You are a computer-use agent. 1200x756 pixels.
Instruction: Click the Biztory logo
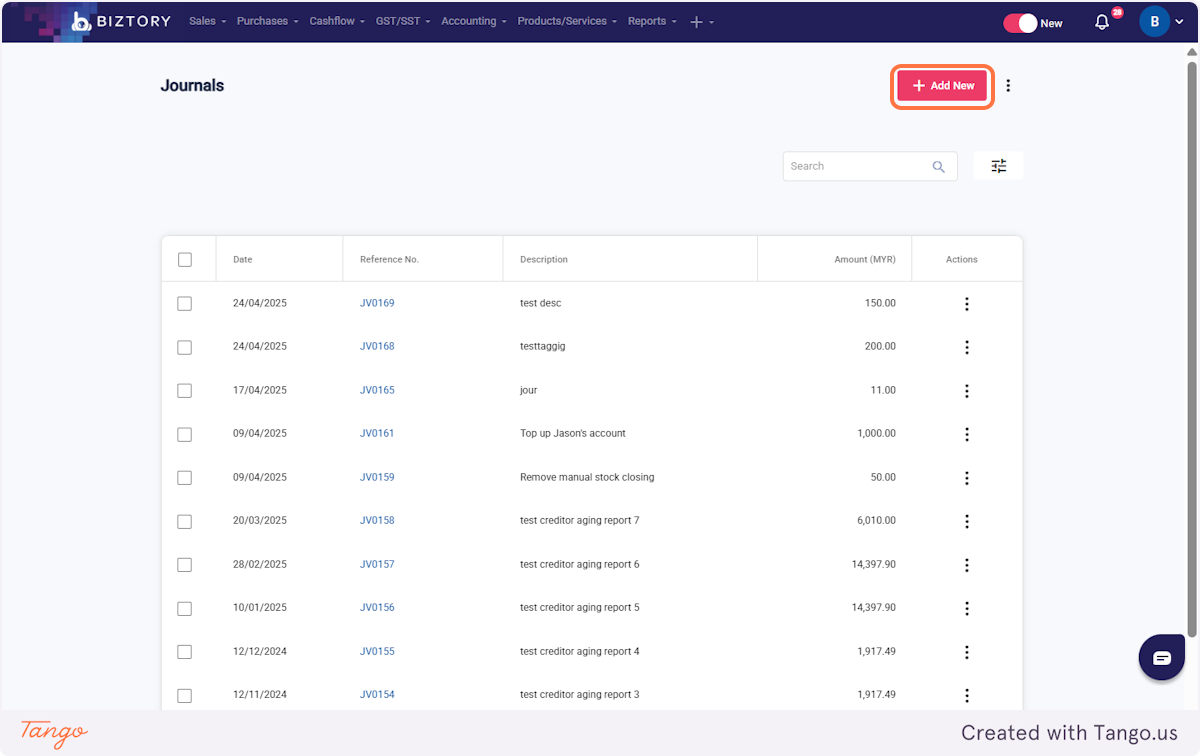pyautogui.click(x=121, y=21)
